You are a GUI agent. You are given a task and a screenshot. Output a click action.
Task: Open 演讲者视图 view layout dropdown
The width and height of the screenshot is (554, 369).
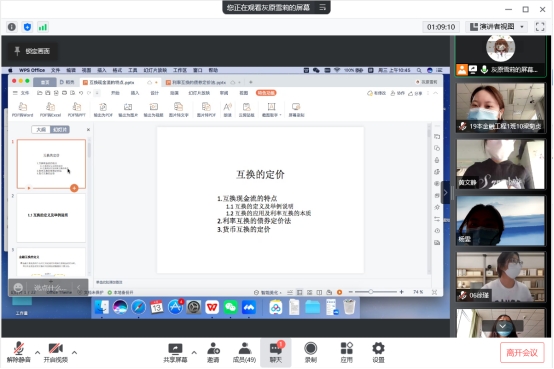[498, 27]
